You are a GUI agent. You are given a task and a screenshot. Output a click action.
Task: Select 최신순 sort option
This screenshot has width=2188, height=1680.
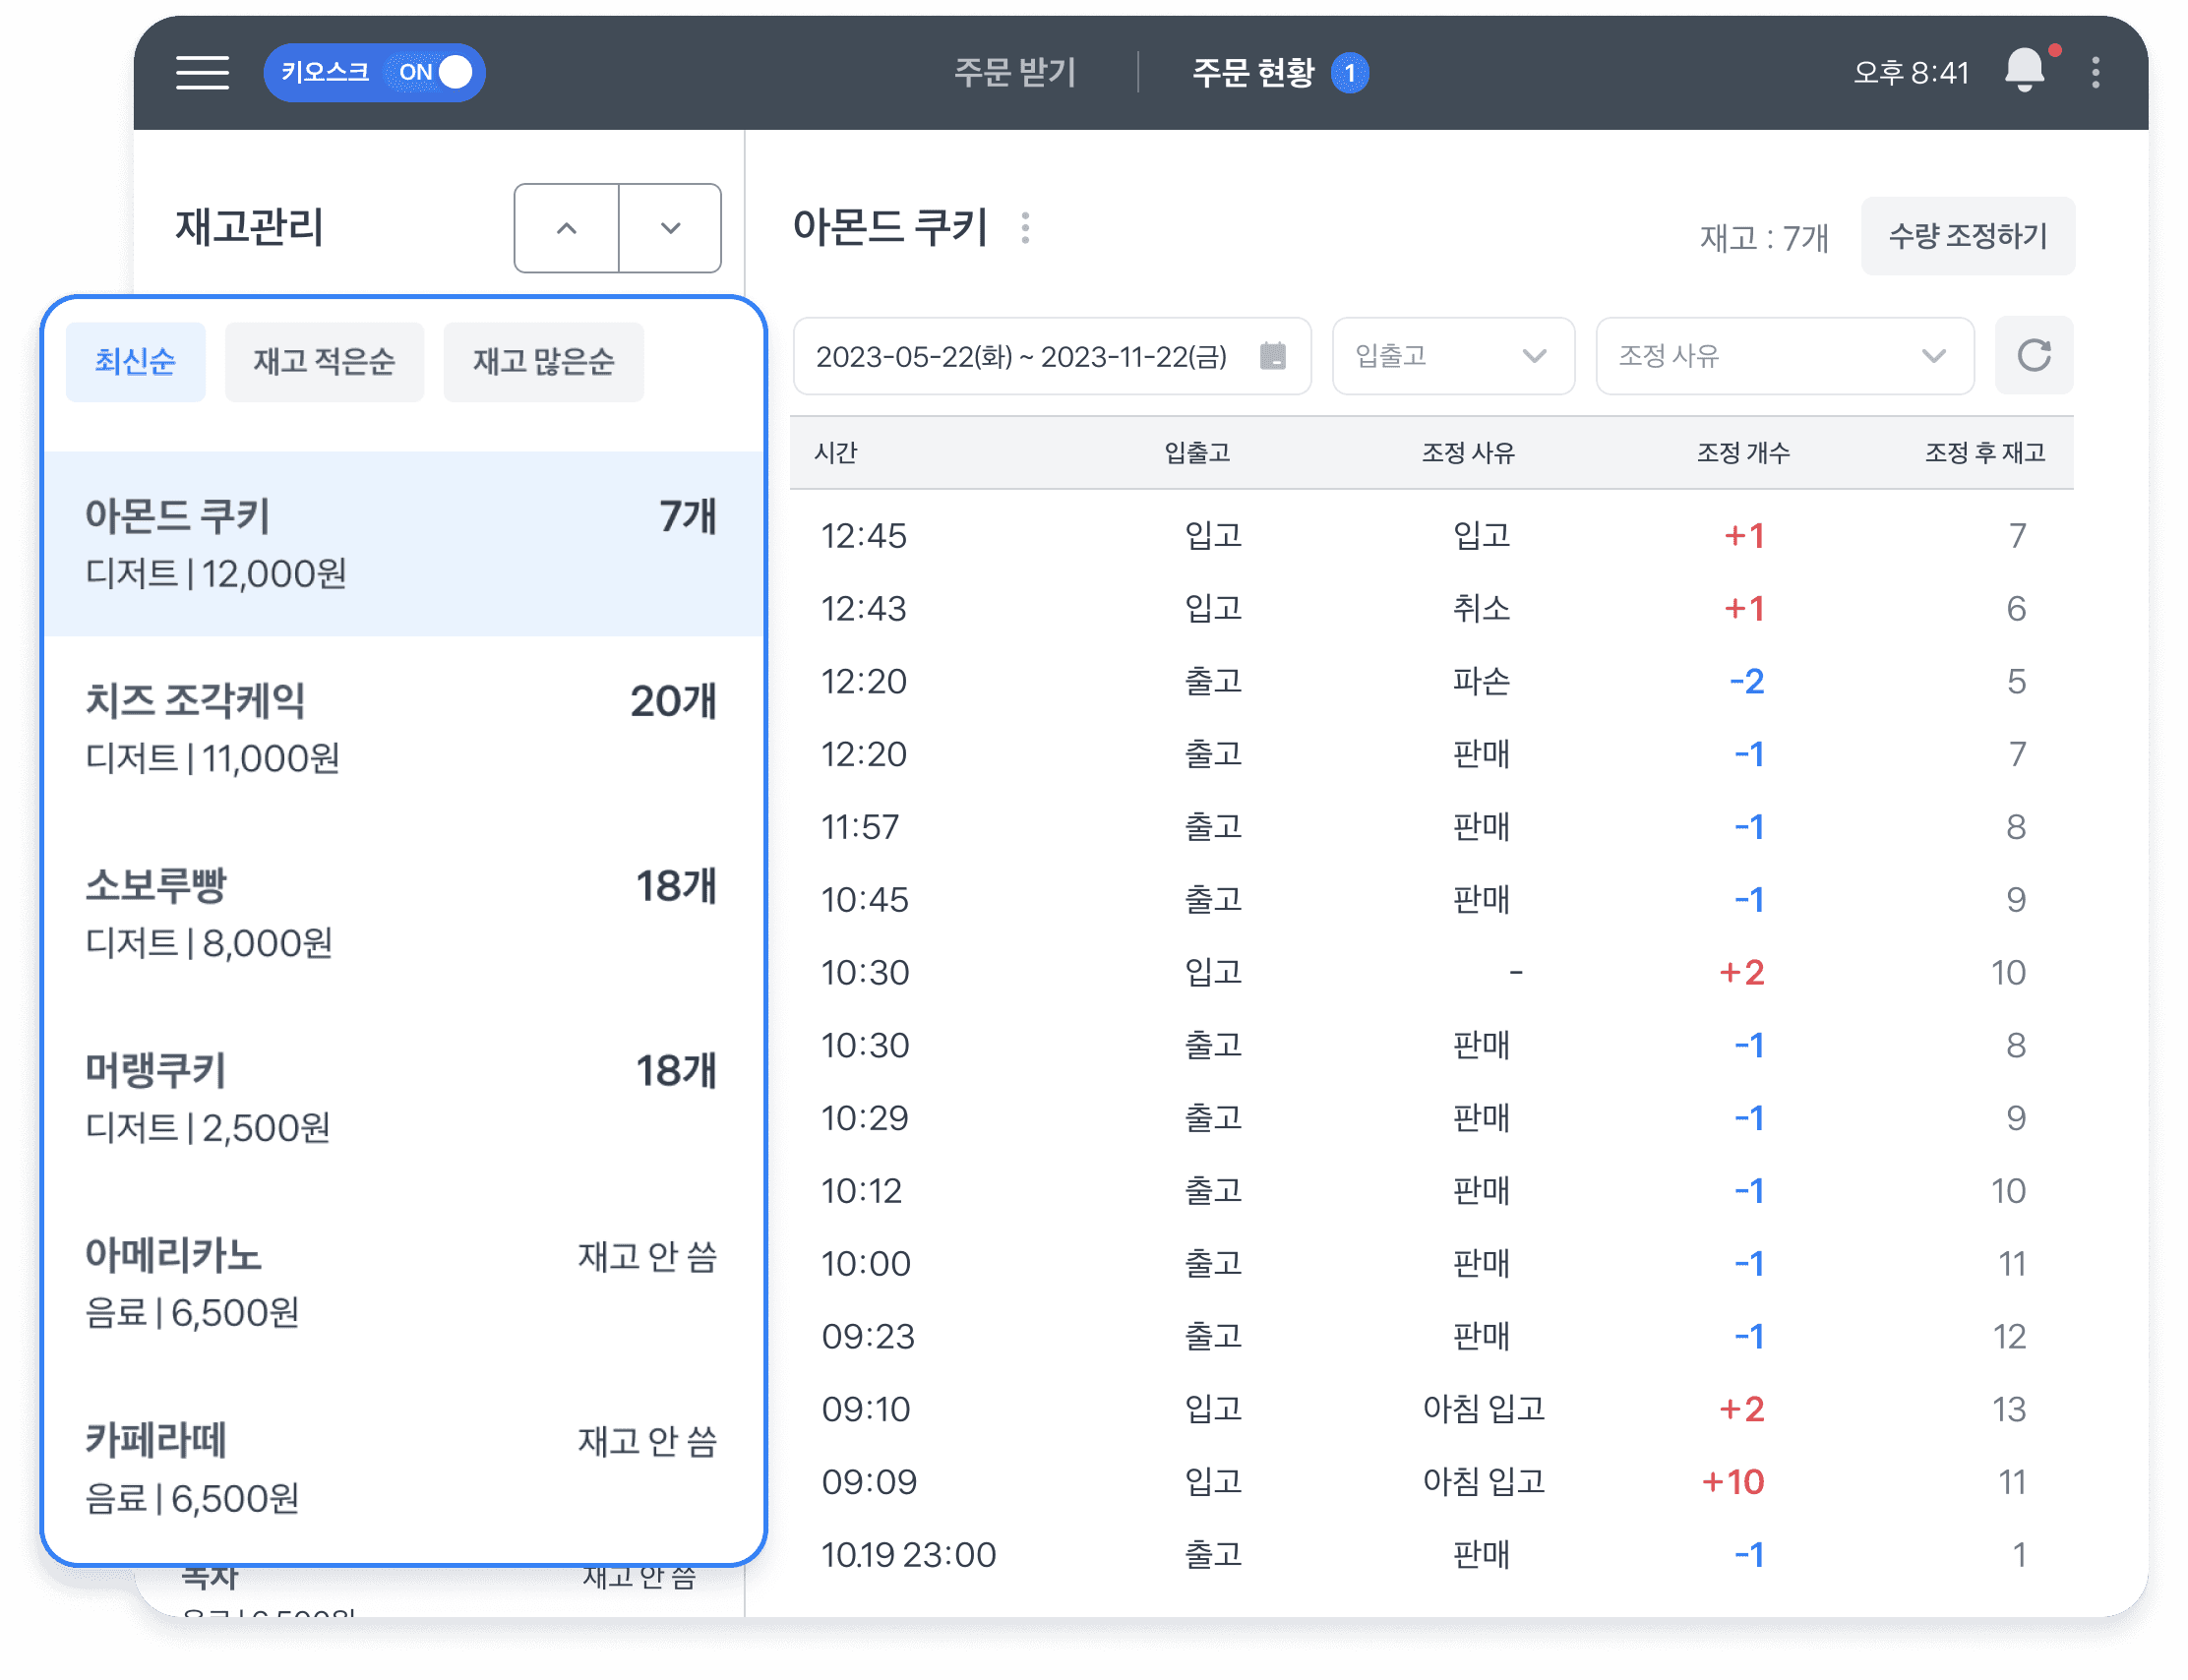point(135,362)
